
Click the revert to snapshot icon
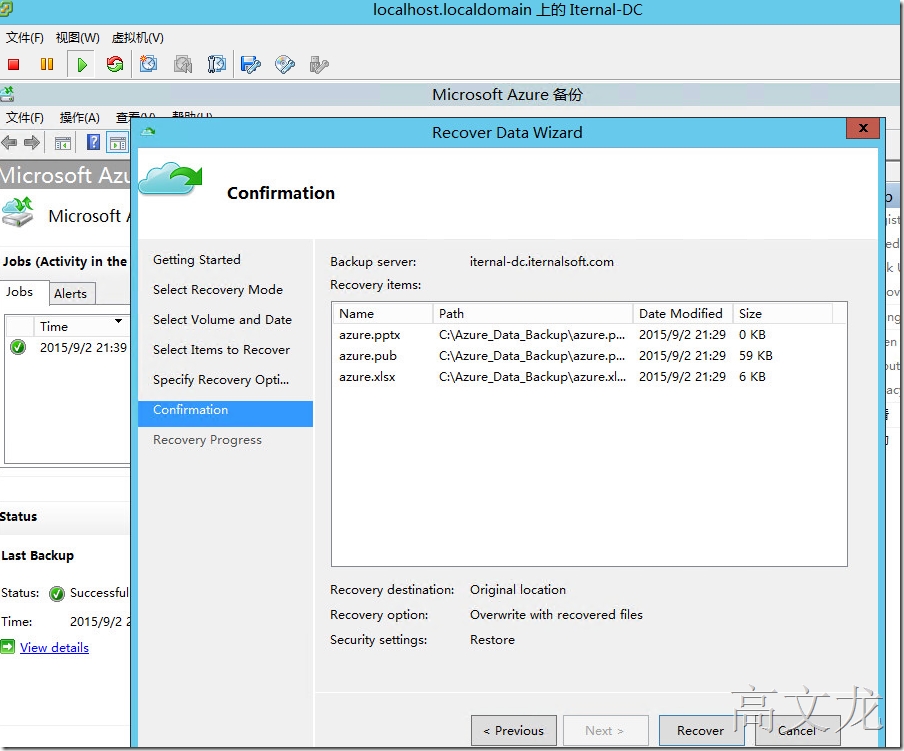[x=183, y=64]
